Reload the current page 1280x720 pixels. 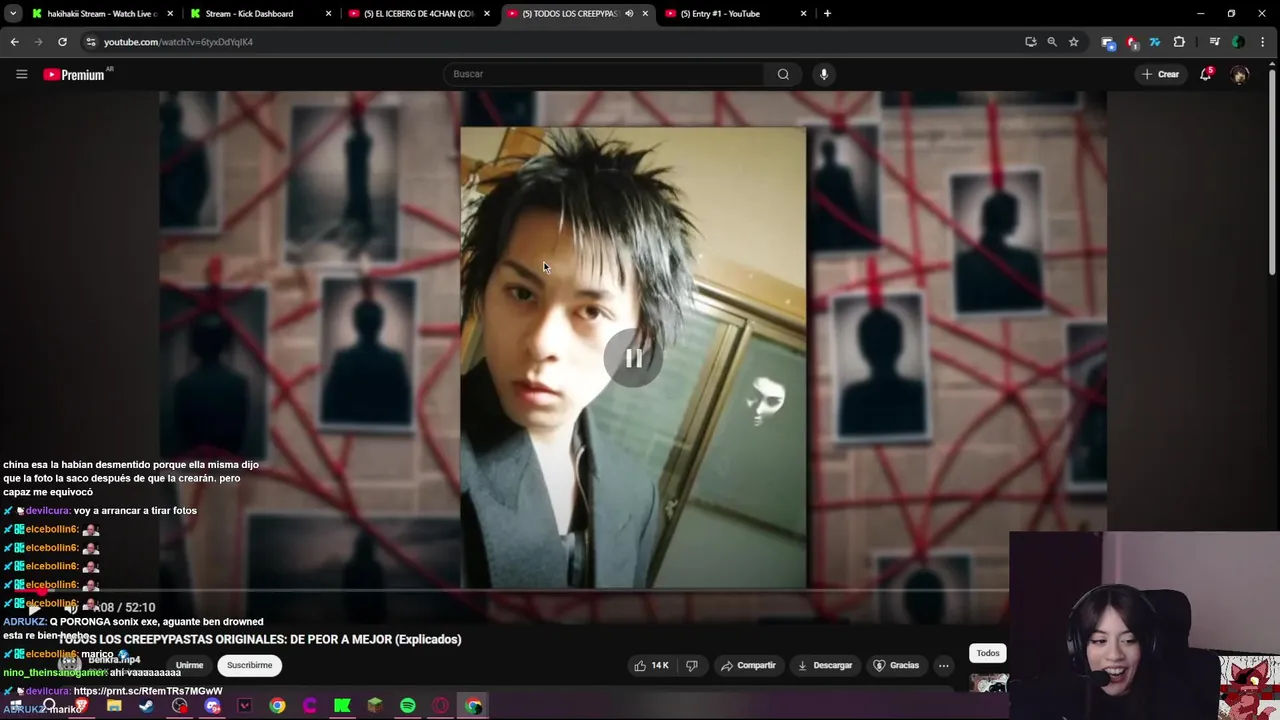(x=62, y=42)
